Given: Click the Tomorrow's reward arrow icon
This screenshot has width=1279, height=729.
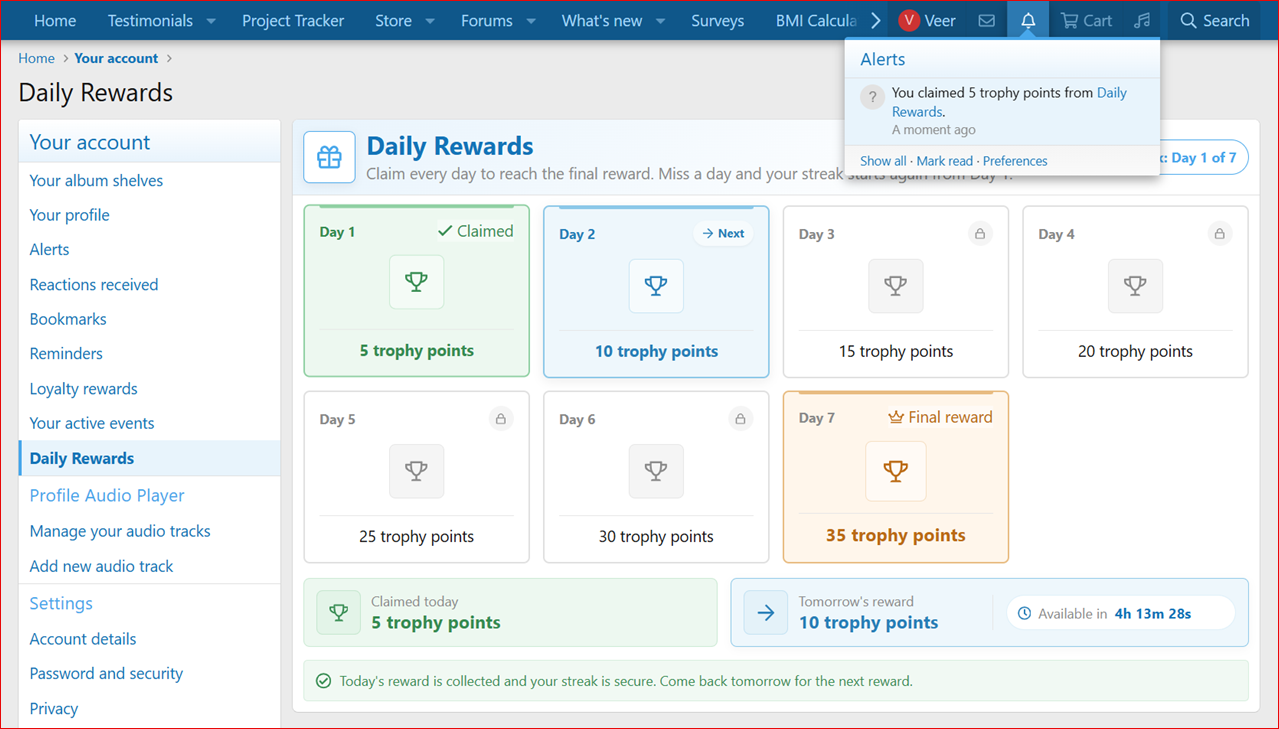Looking at the screenshot, I should pyautogui.click(x=766, y=613).
